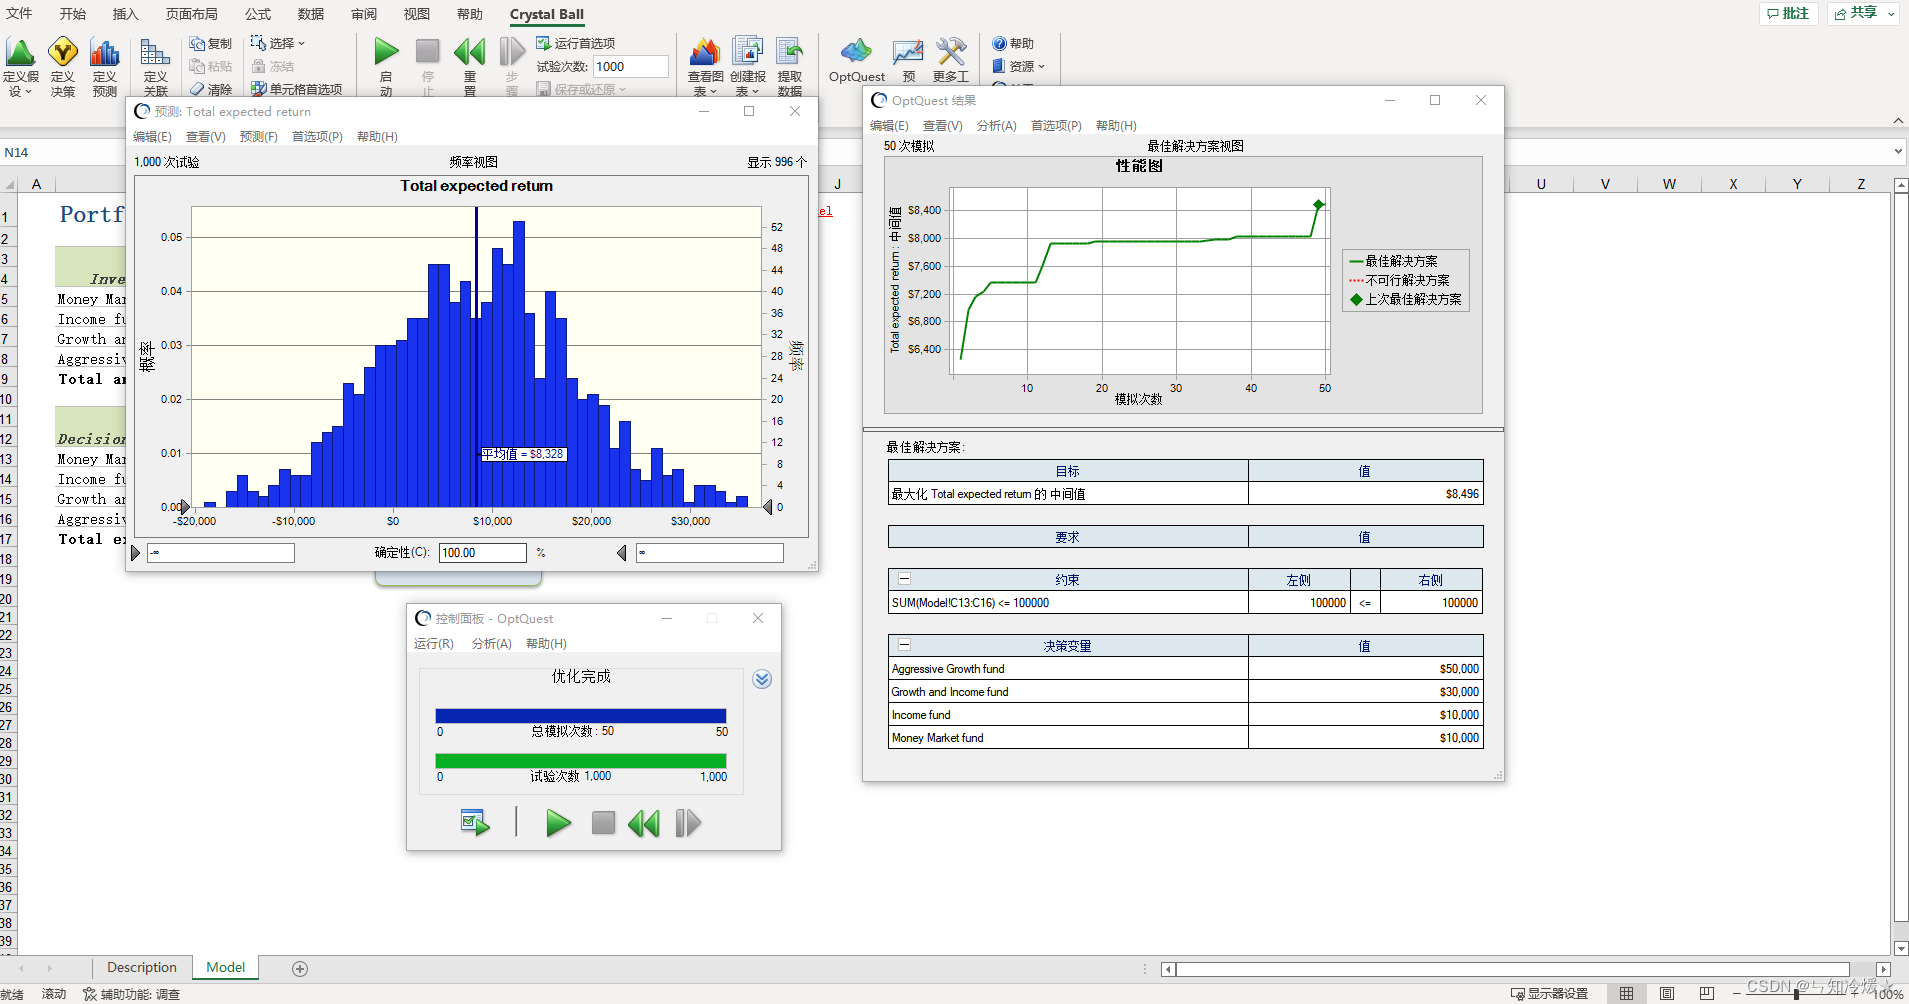This screenshot has height=1004, width=1909.
Task: Open Cell Preferences (单元格首选项) in ribbon
Action: click(x=296, y=89)
